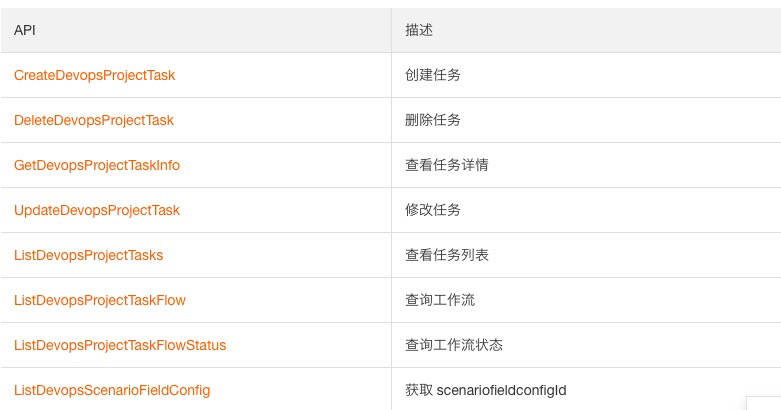Screen dimensions: 781x410
Task: Open the DeleteDevopsProjectTask API link
Action: [94, 120]
